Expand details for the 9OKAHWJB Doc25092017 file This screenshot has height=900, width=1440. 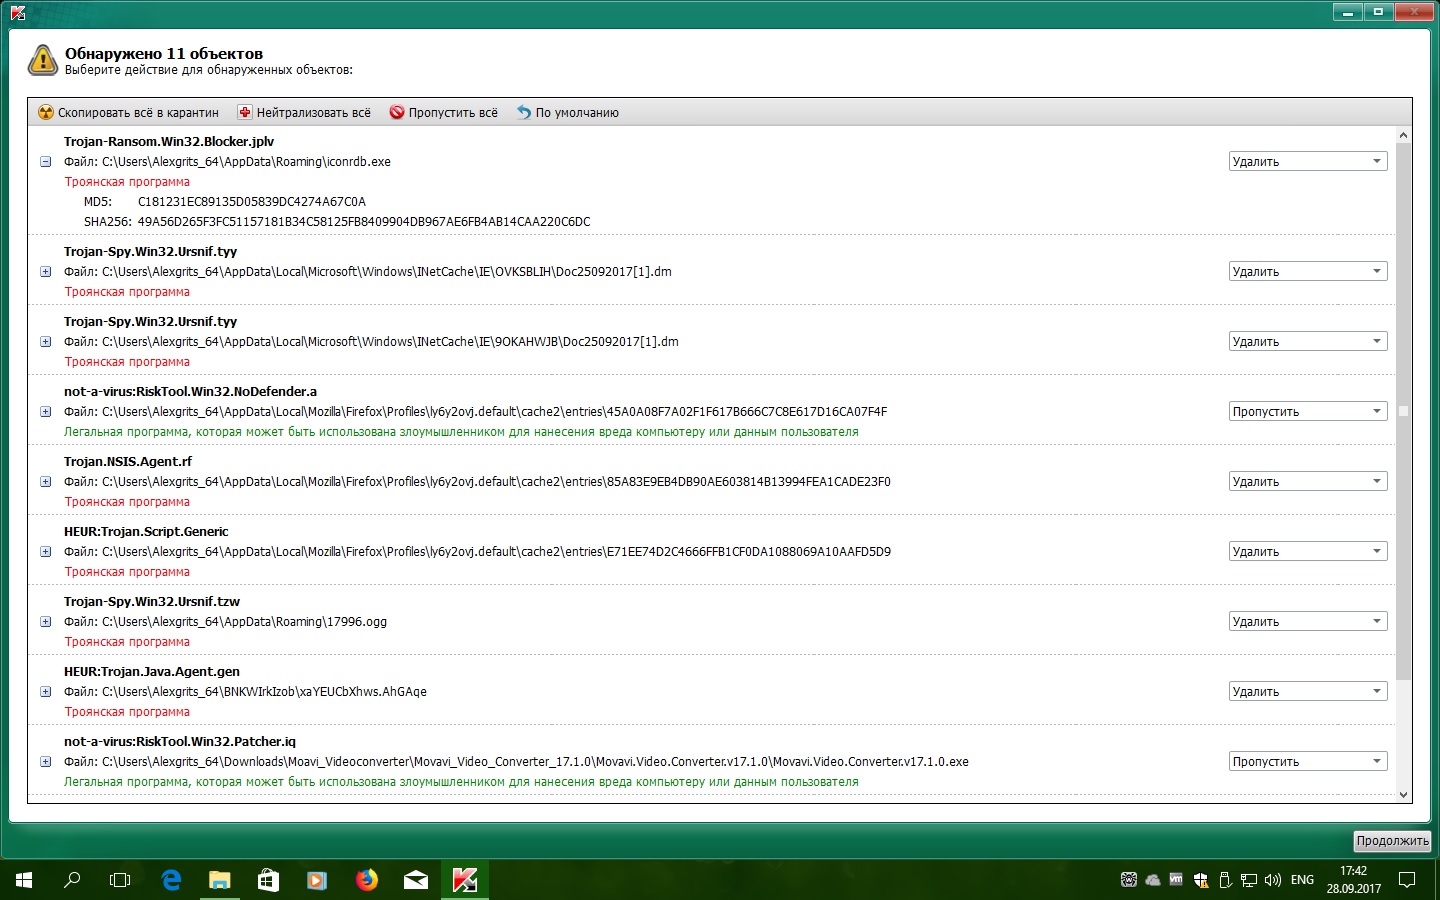(x=45, y=341)
